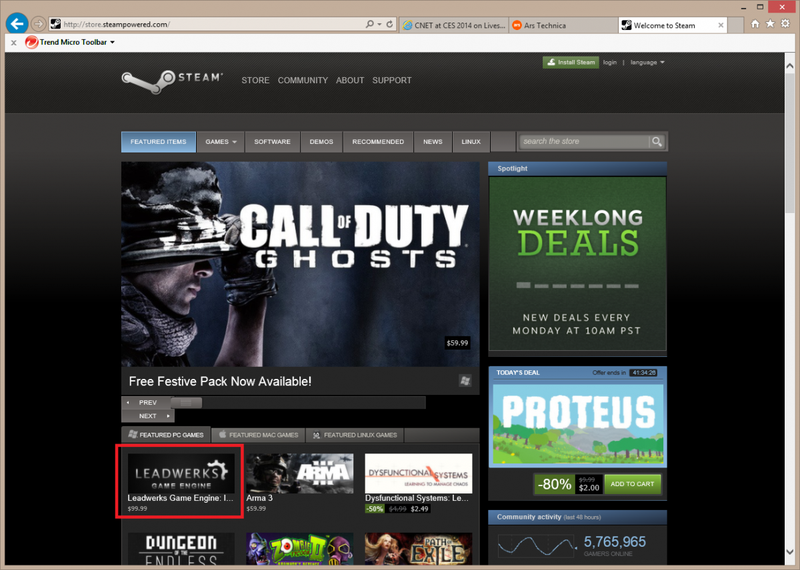
Task: Open the Call of Duty Ghosts banner
Action: pos(300,264)
